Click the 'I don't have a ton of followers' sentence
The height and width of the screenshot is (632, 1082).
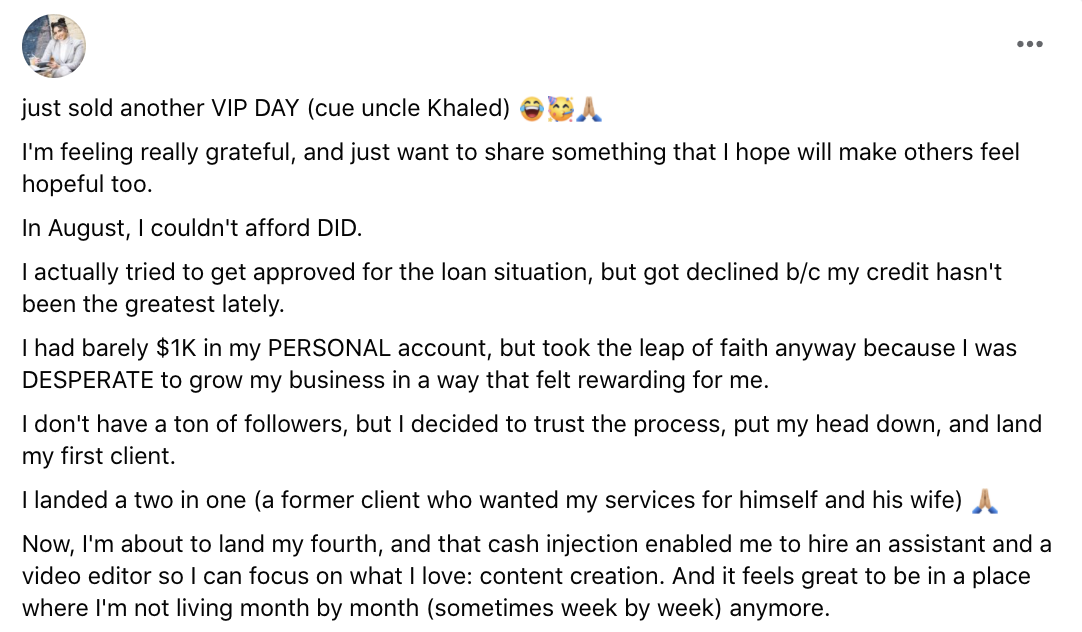click(x=531, y=440)
